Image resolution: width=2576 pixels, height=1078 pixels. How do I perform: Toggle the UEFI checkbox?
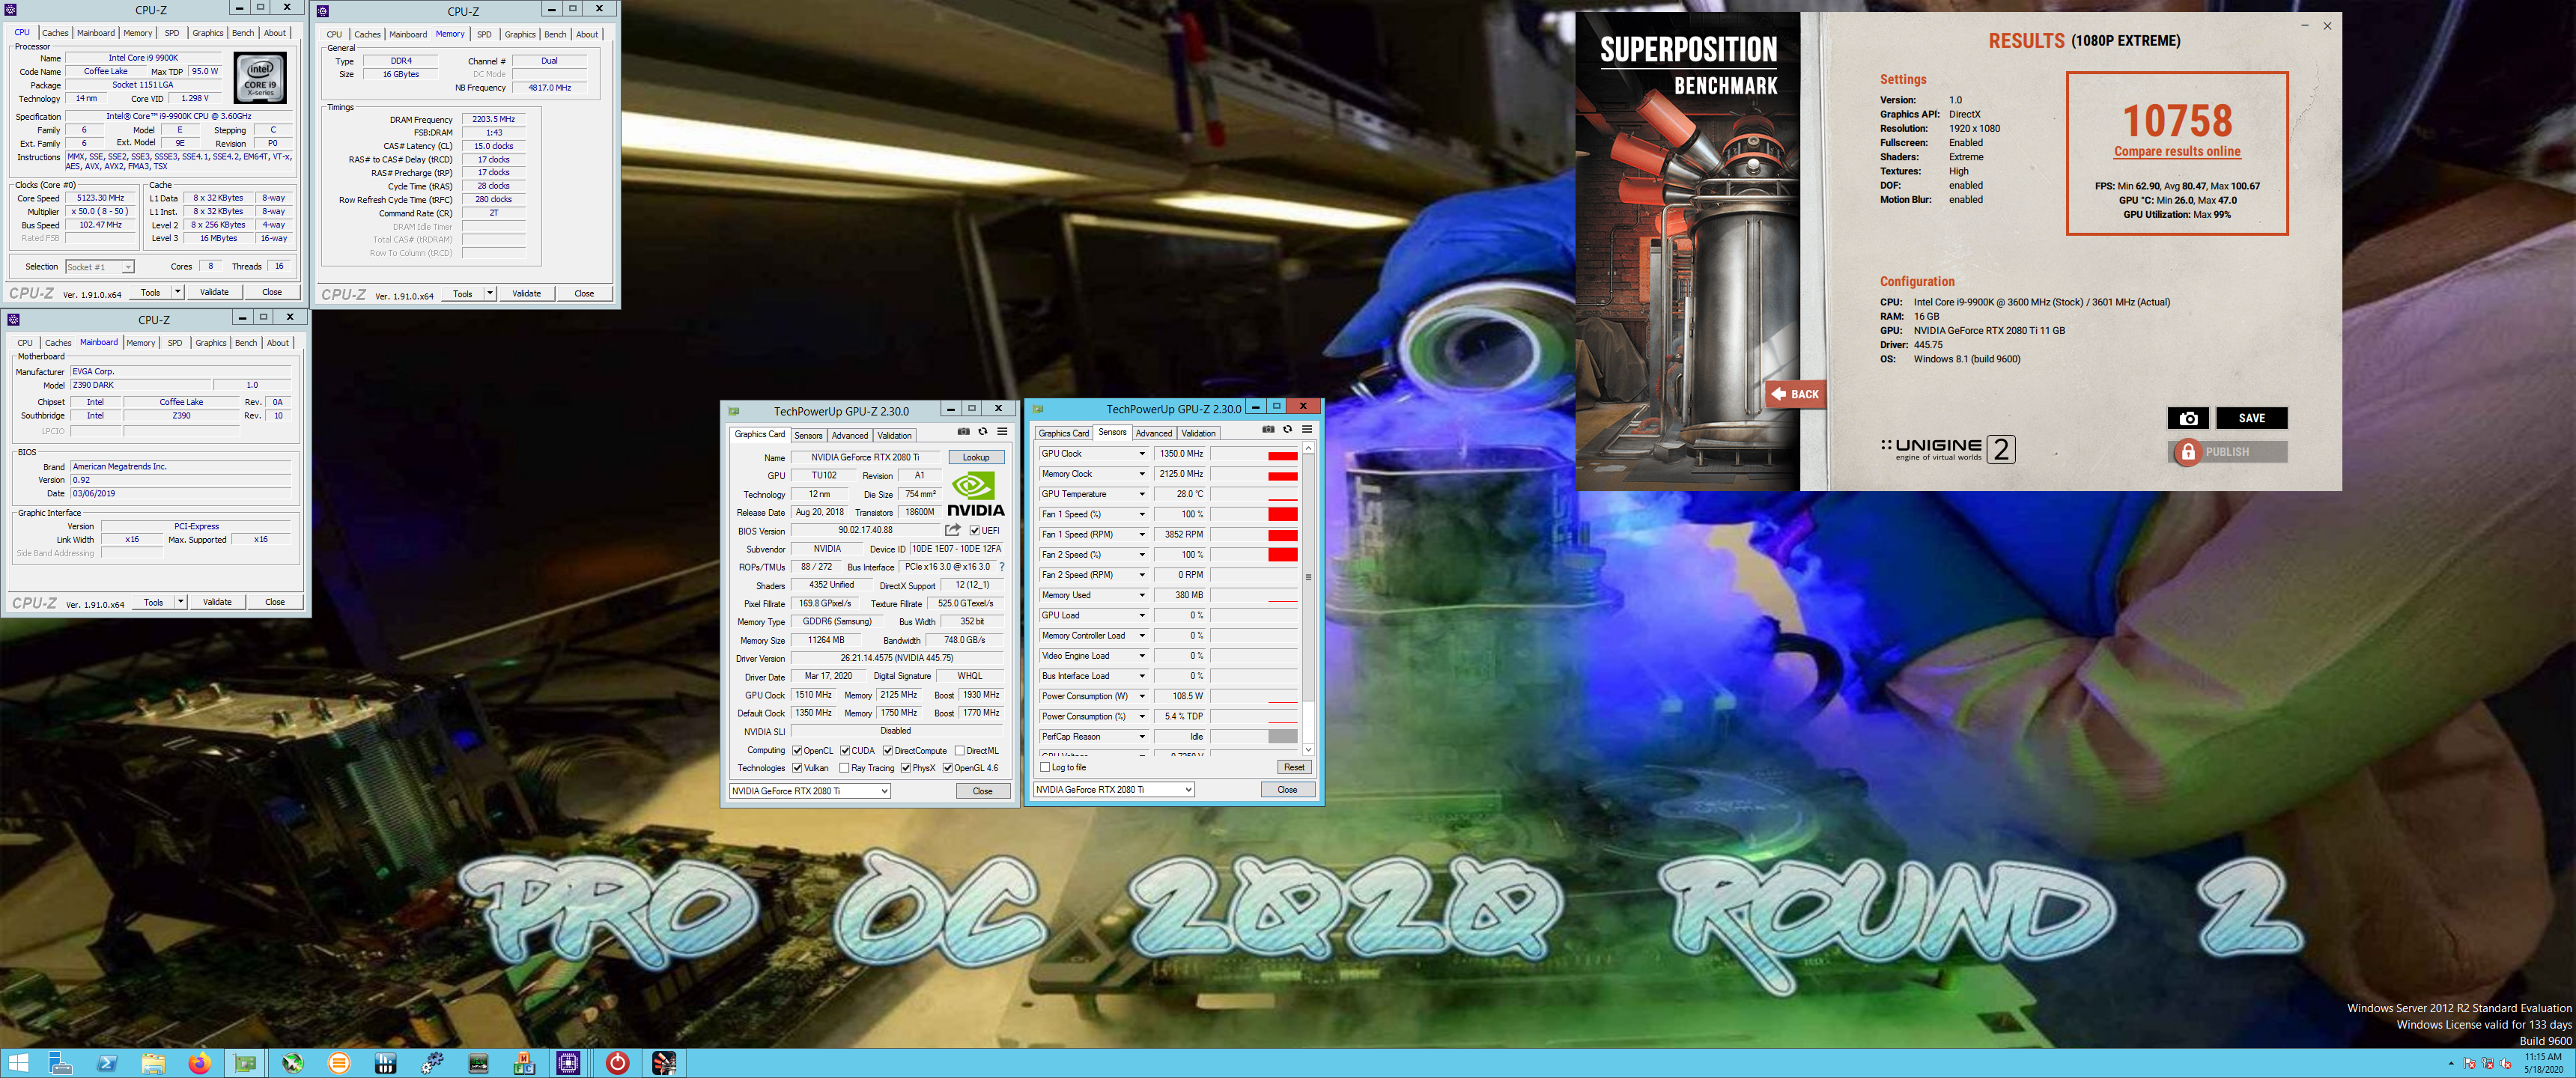tap(975, 531)
